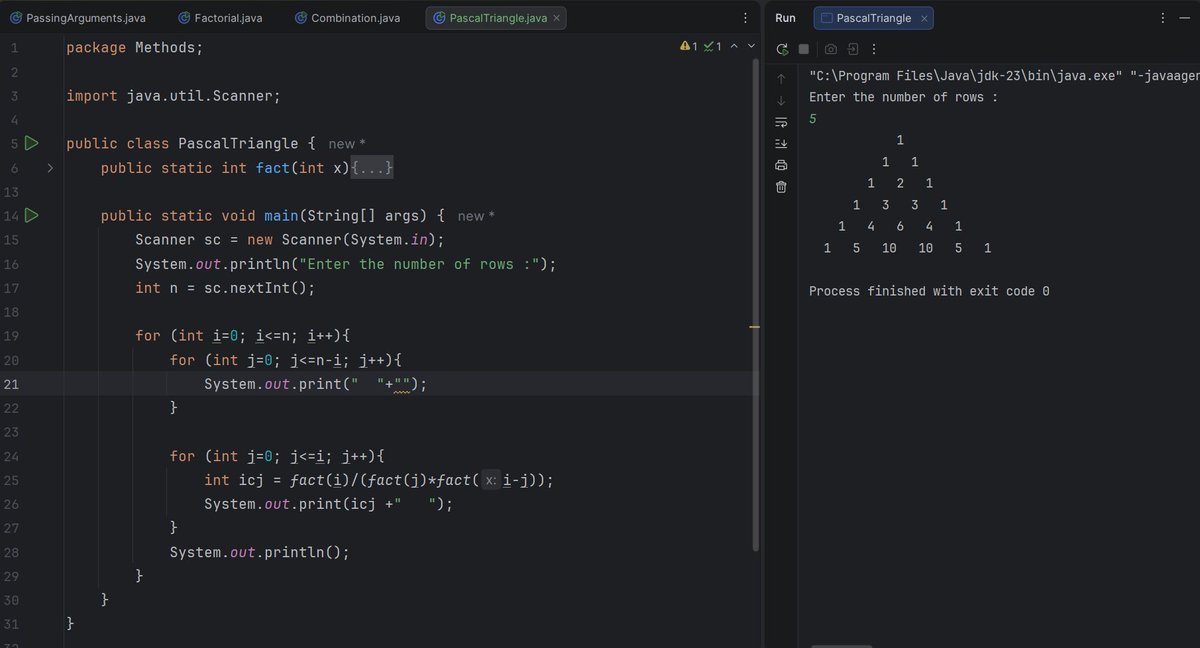Click the print console output icon
This screenshot has height=648, width=1200.
pos(782,165)
